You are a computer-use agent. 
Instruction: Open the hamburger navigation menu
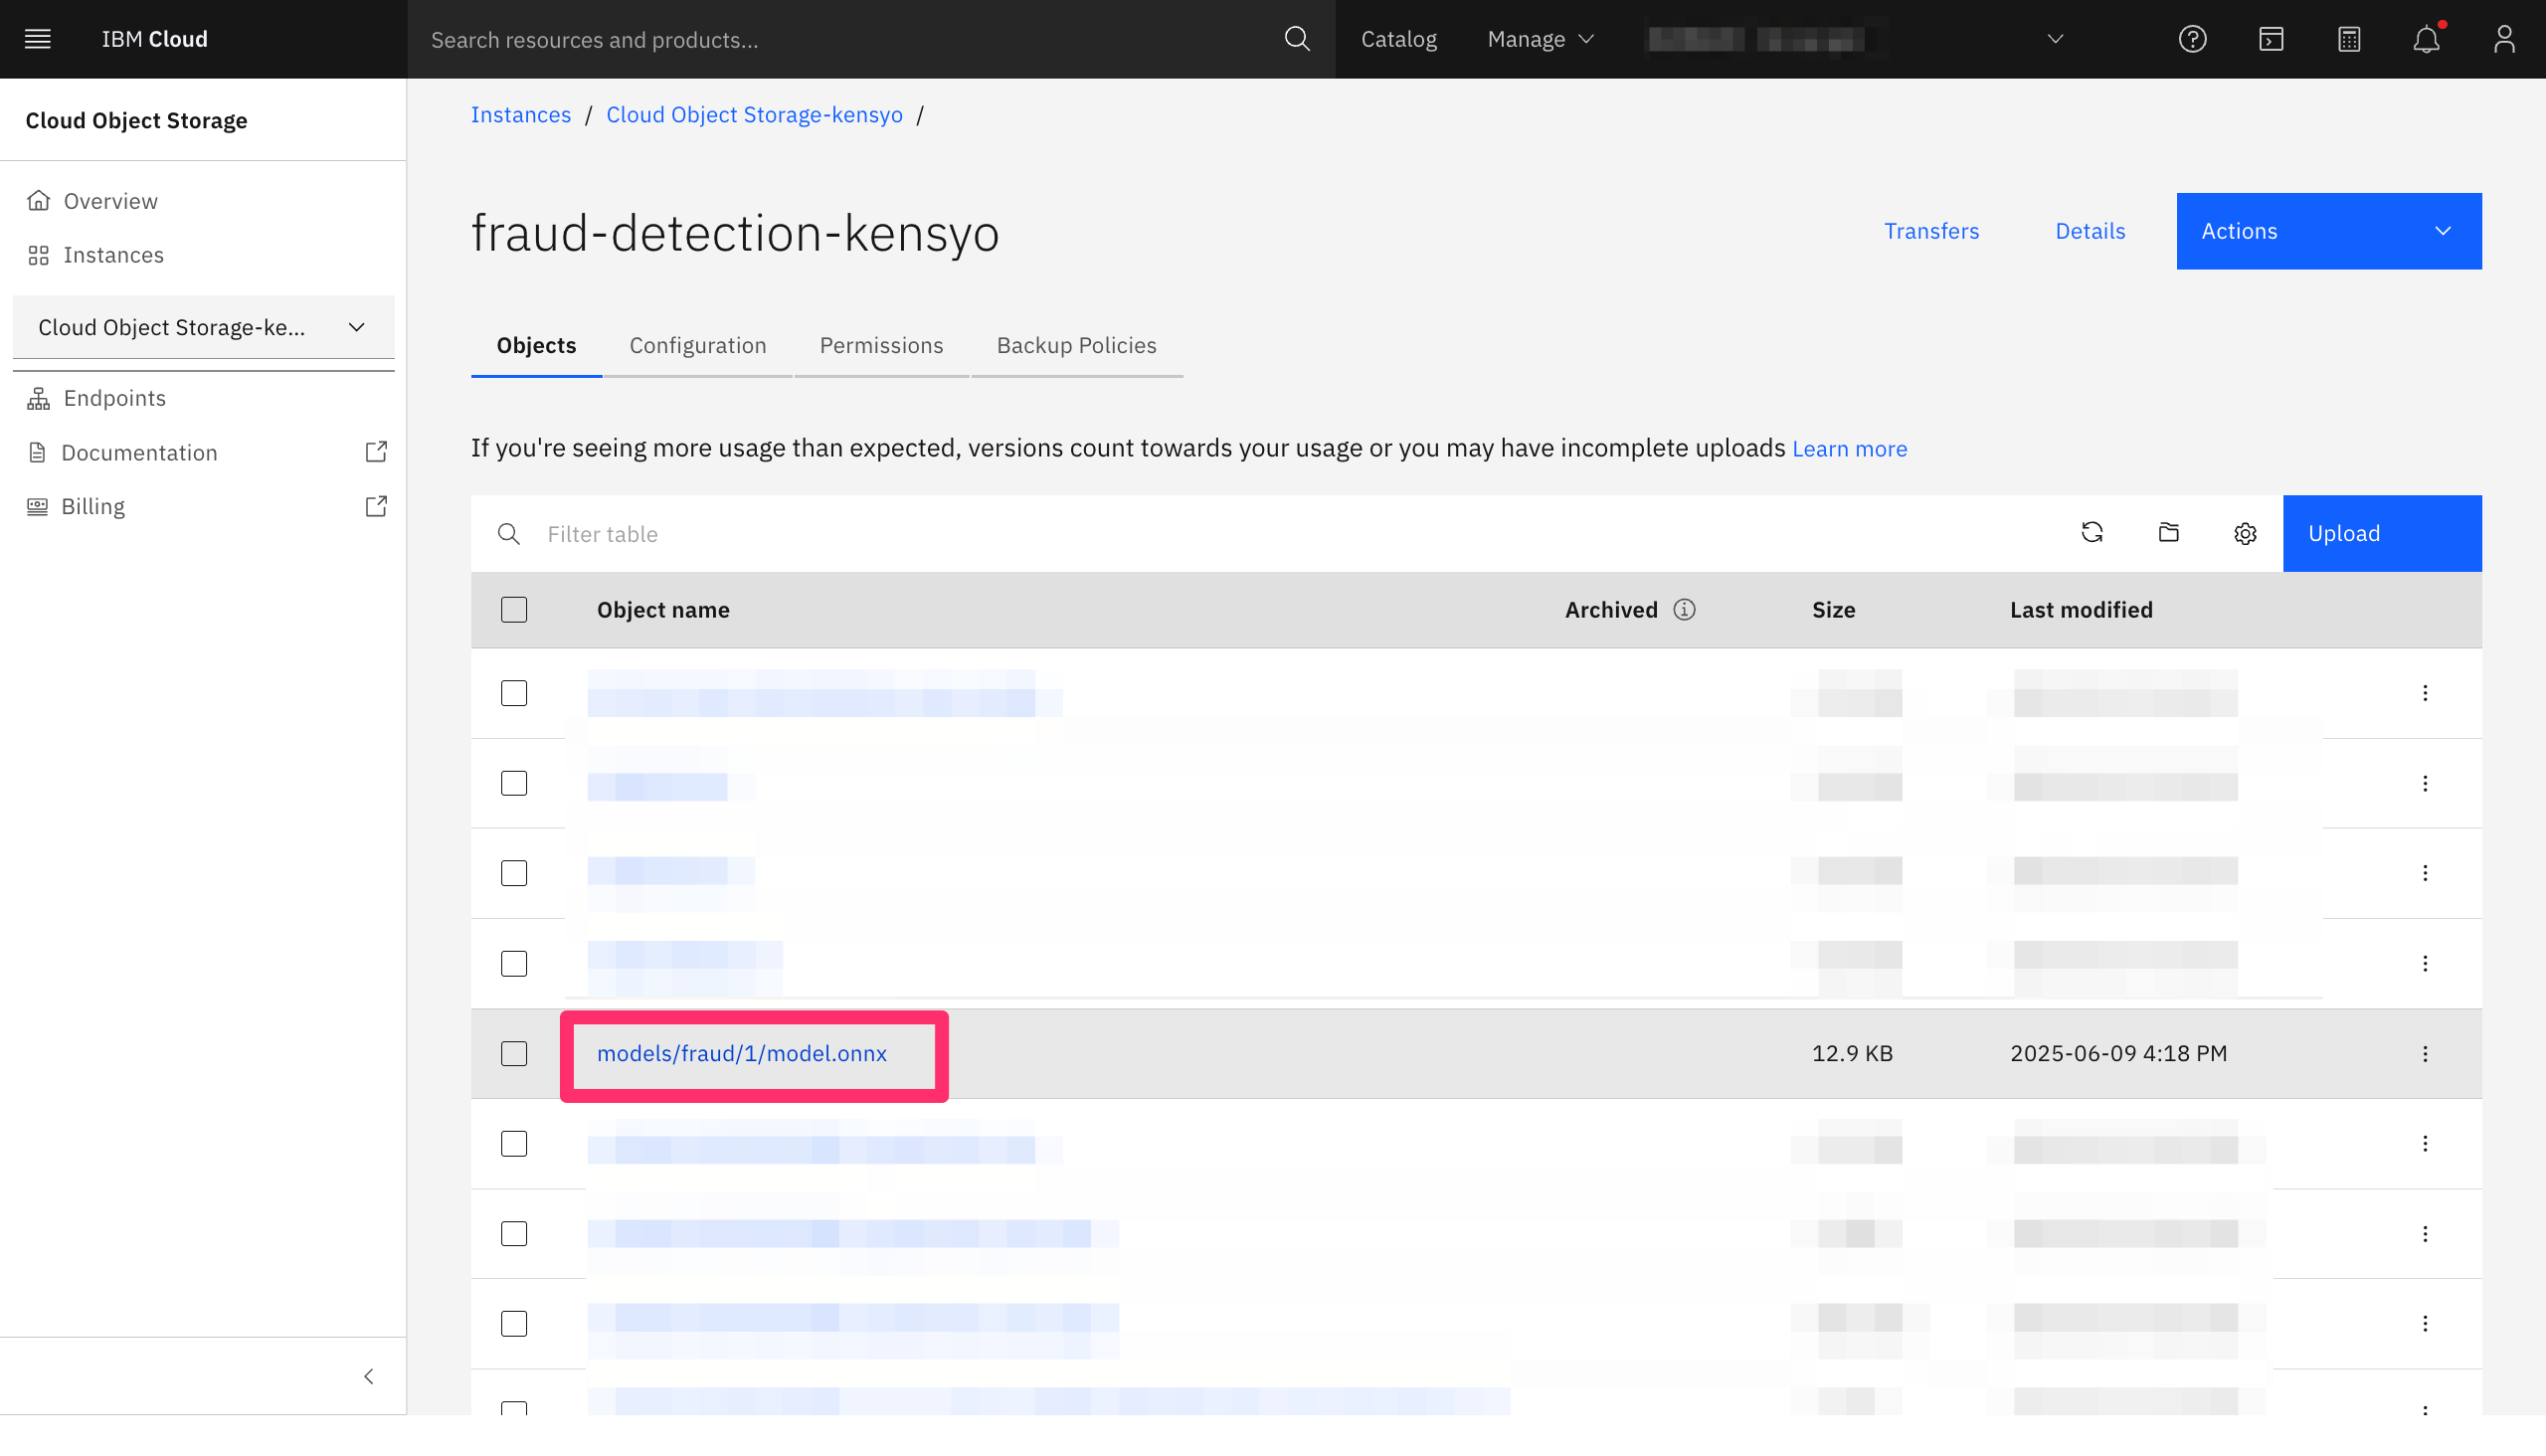click(x=38, y=39)
